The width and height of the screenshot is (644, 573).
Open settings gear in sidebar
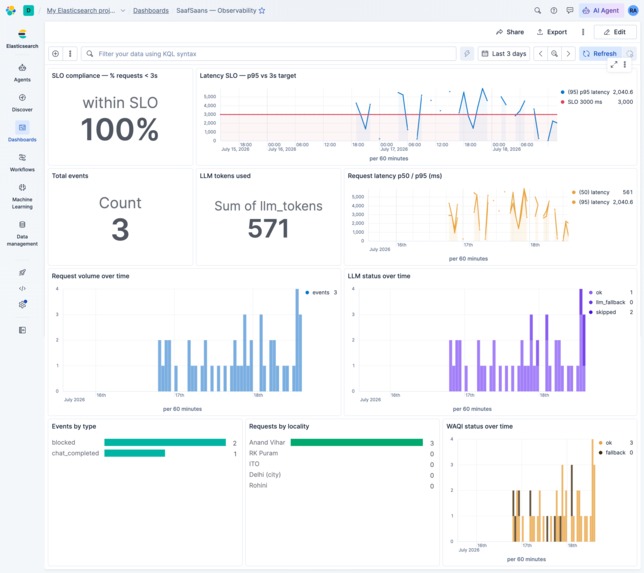23,304
